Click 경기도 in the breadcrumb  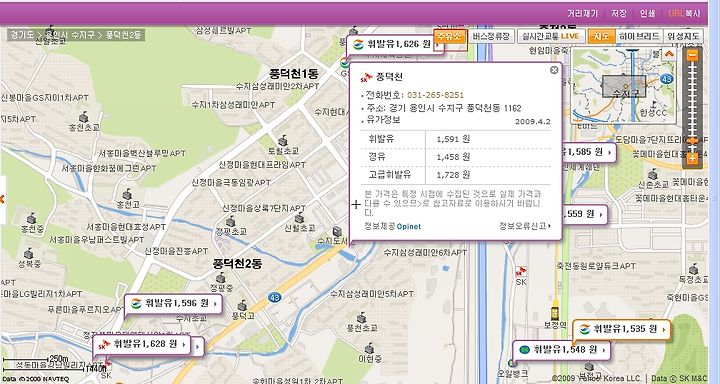[x=22, y=35]
